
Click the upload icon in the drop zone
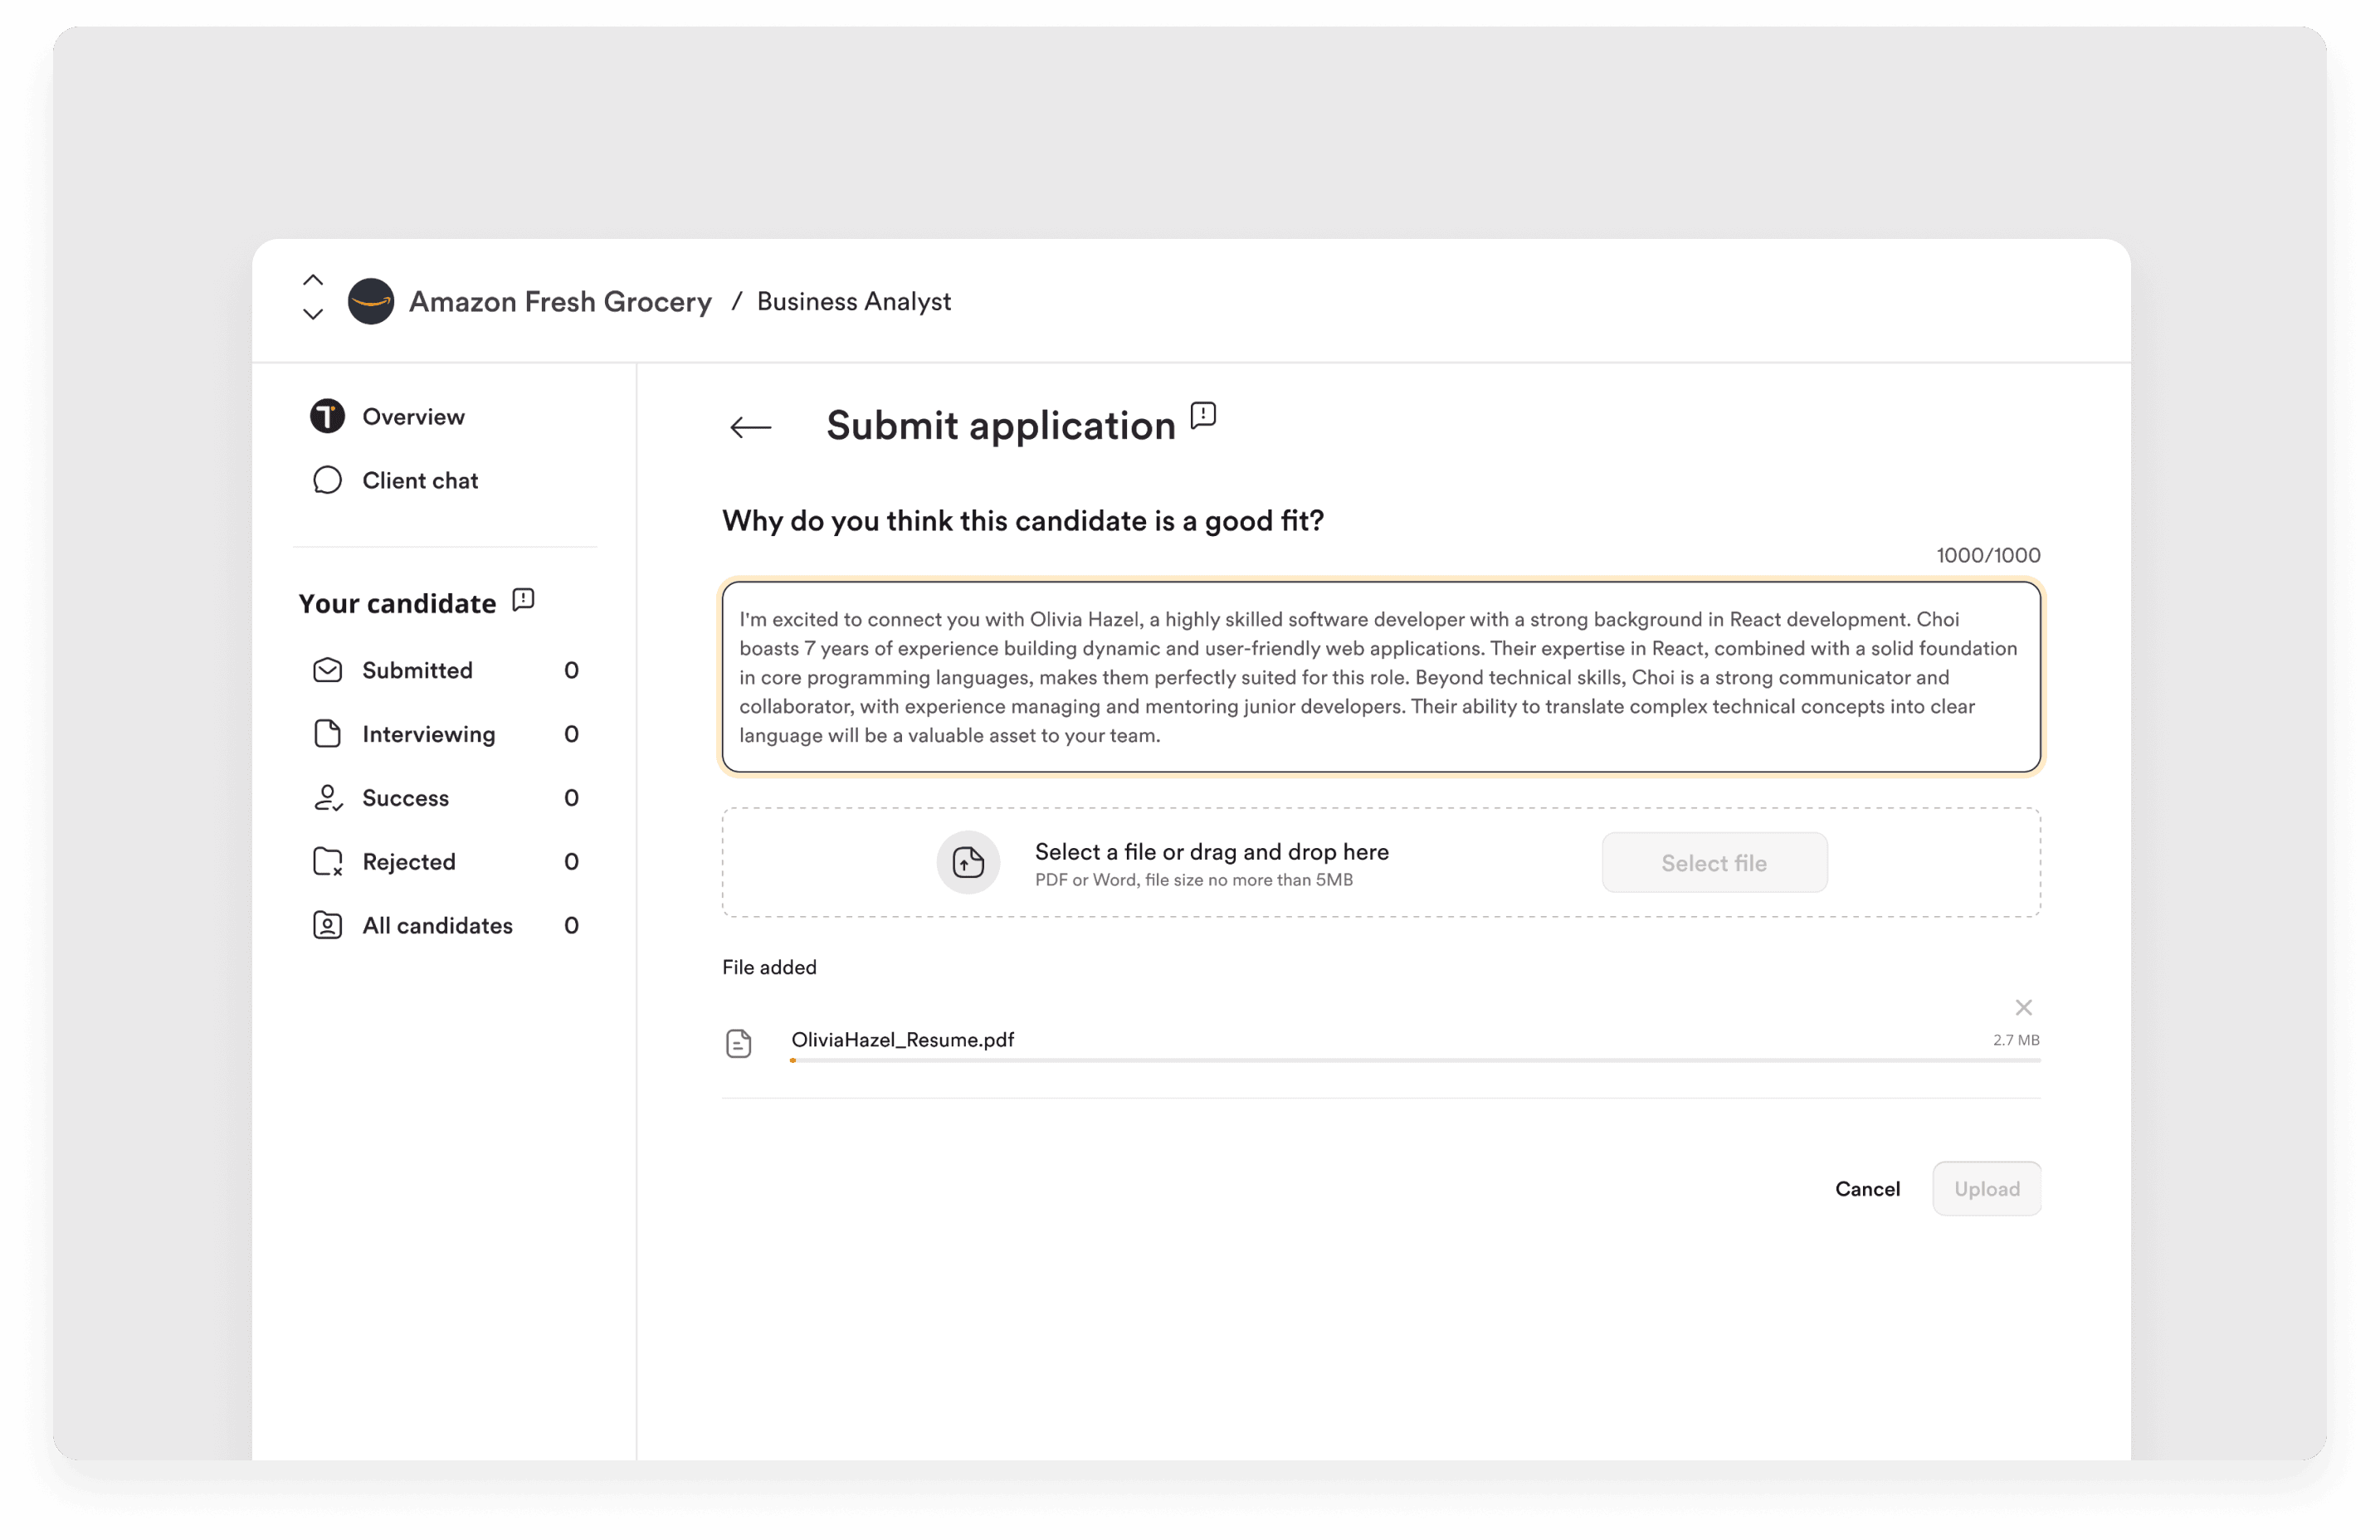point(968,862)
